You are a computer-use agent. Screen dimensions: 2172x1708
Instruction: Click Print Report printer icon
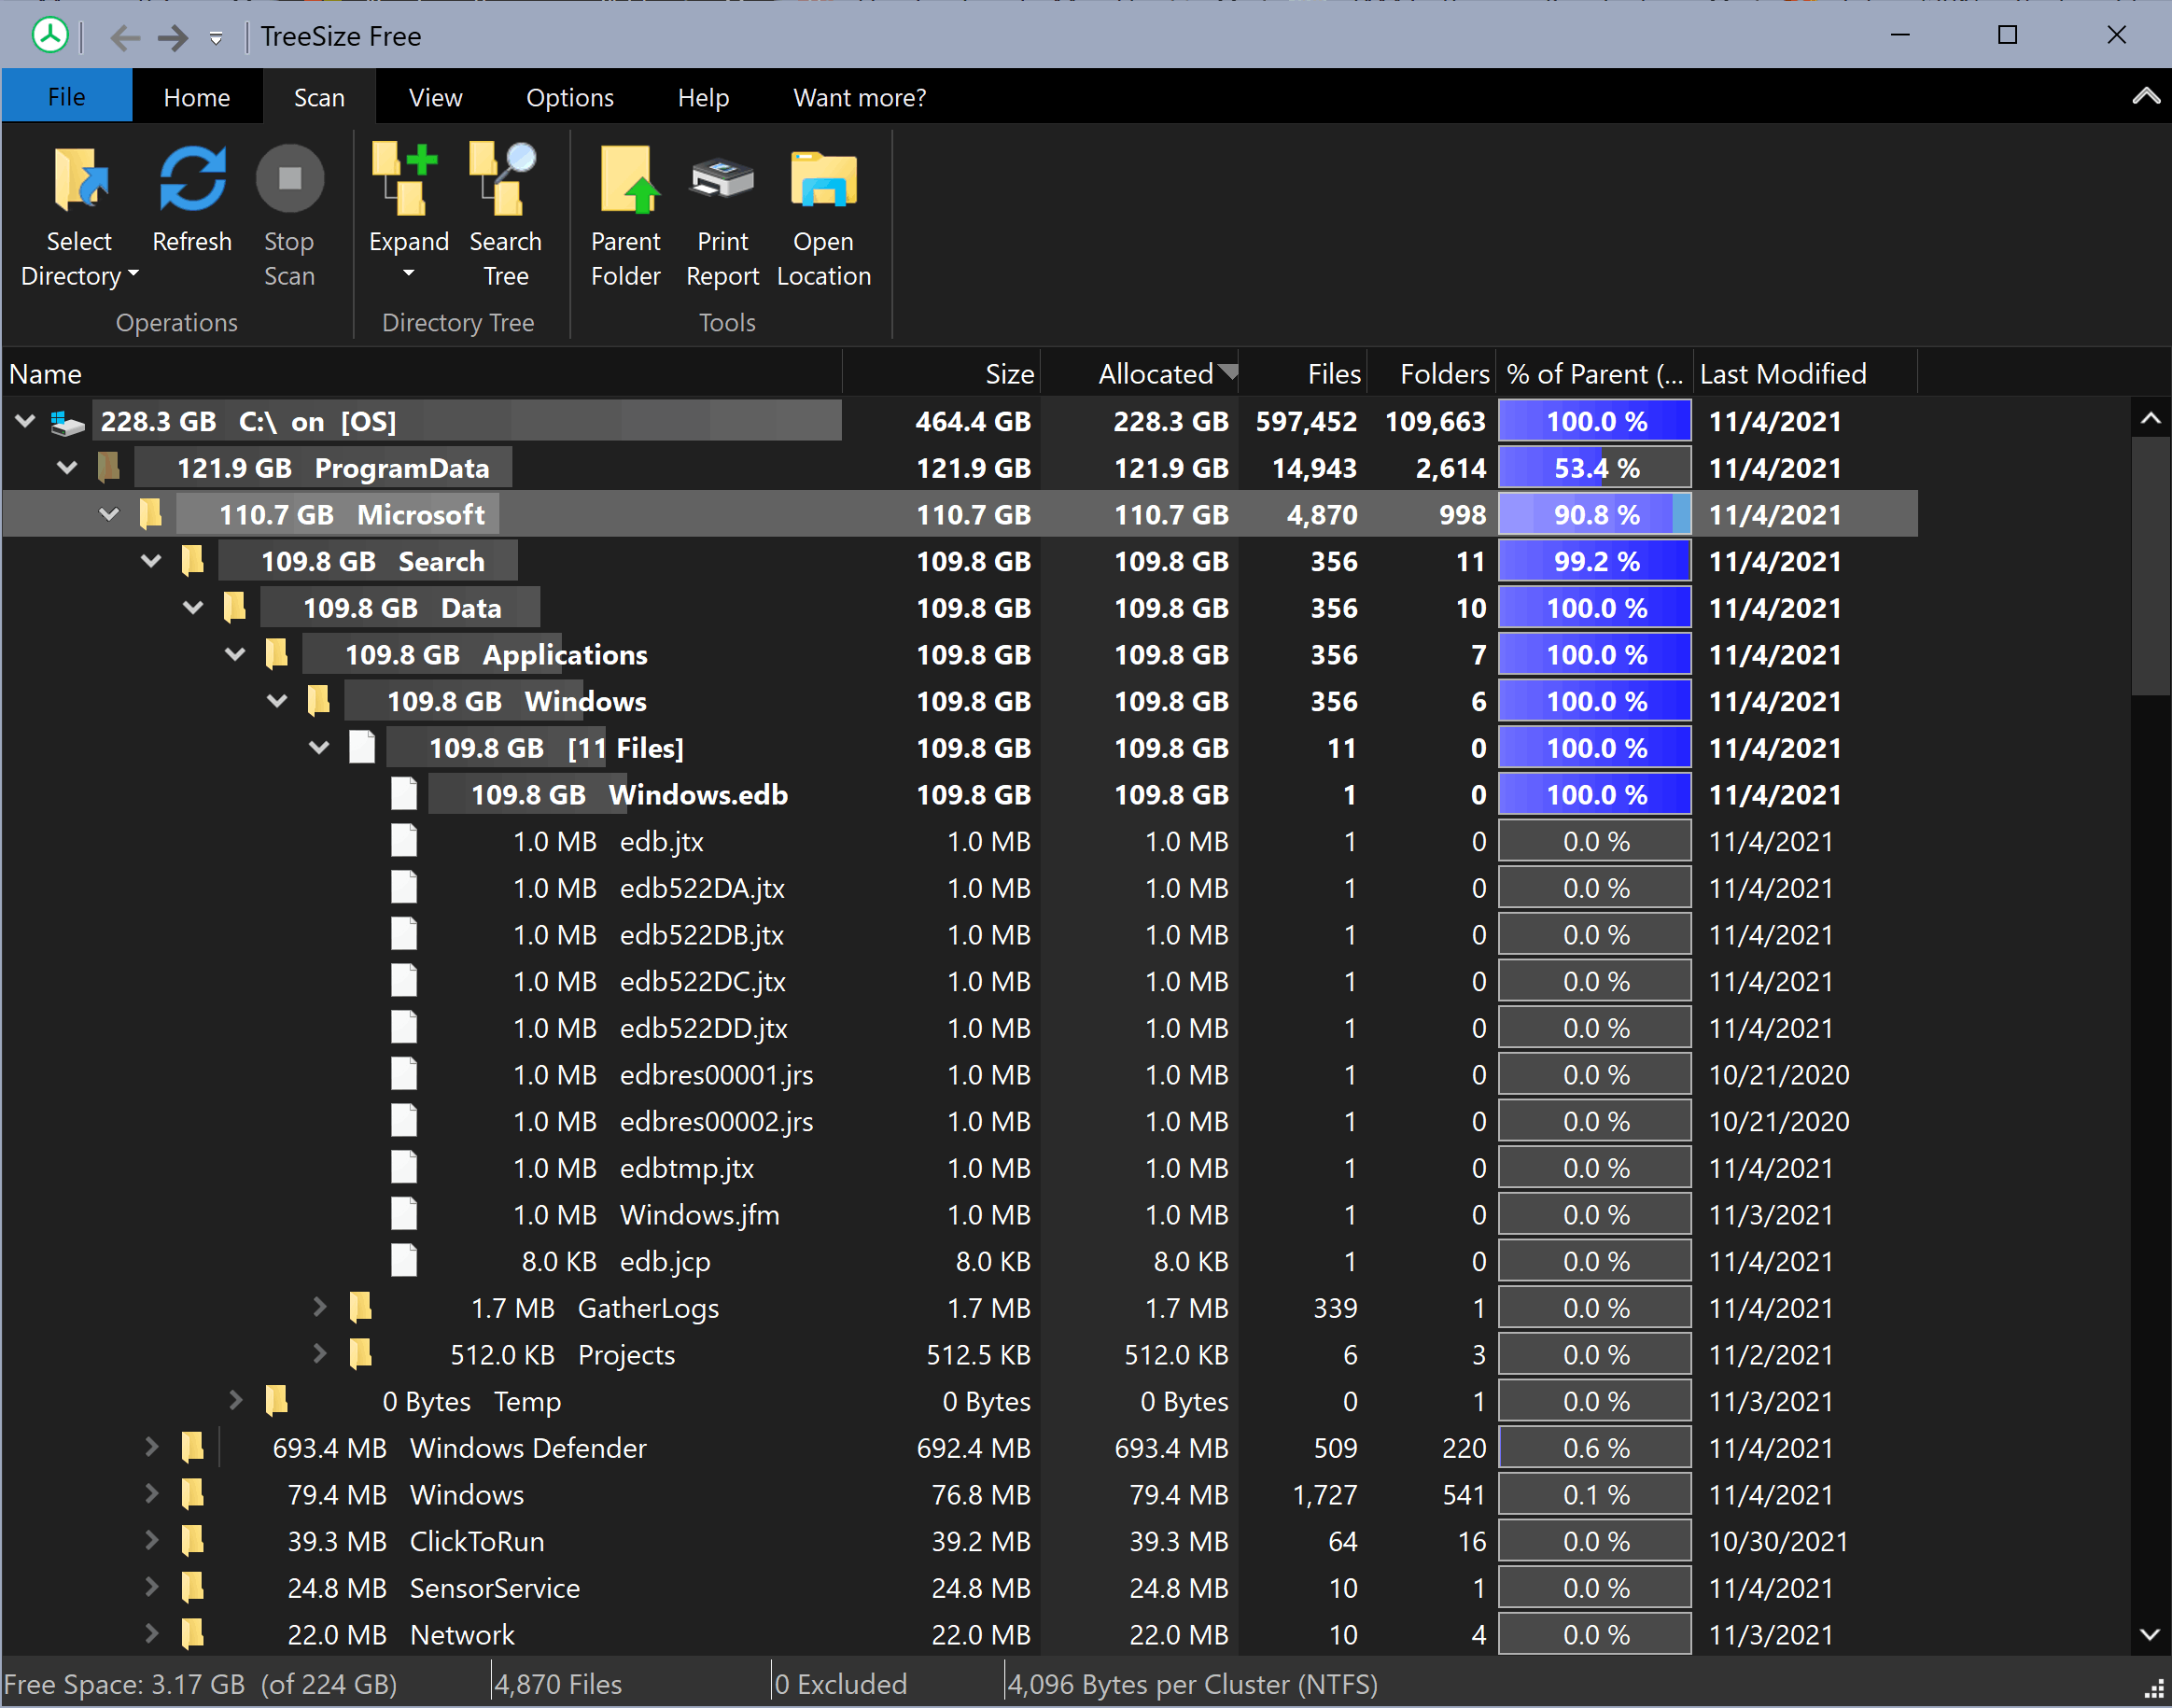tap(722, 180)
